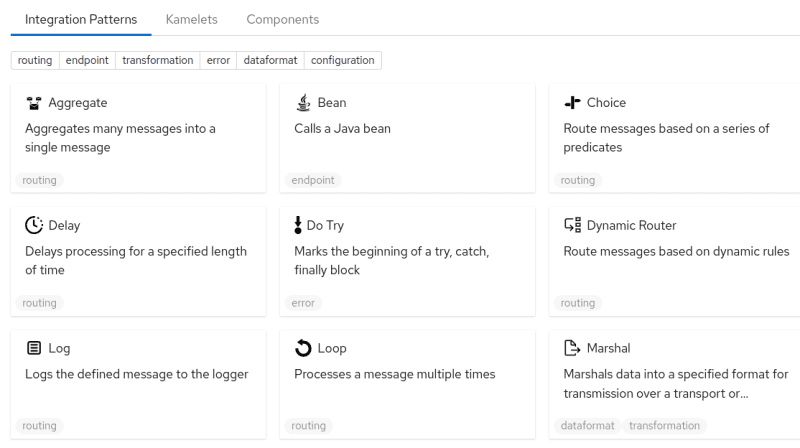Viewport: 800px width, 448px height.
Task: Toggle the routing filter tag
Action: tap(35, 60)
